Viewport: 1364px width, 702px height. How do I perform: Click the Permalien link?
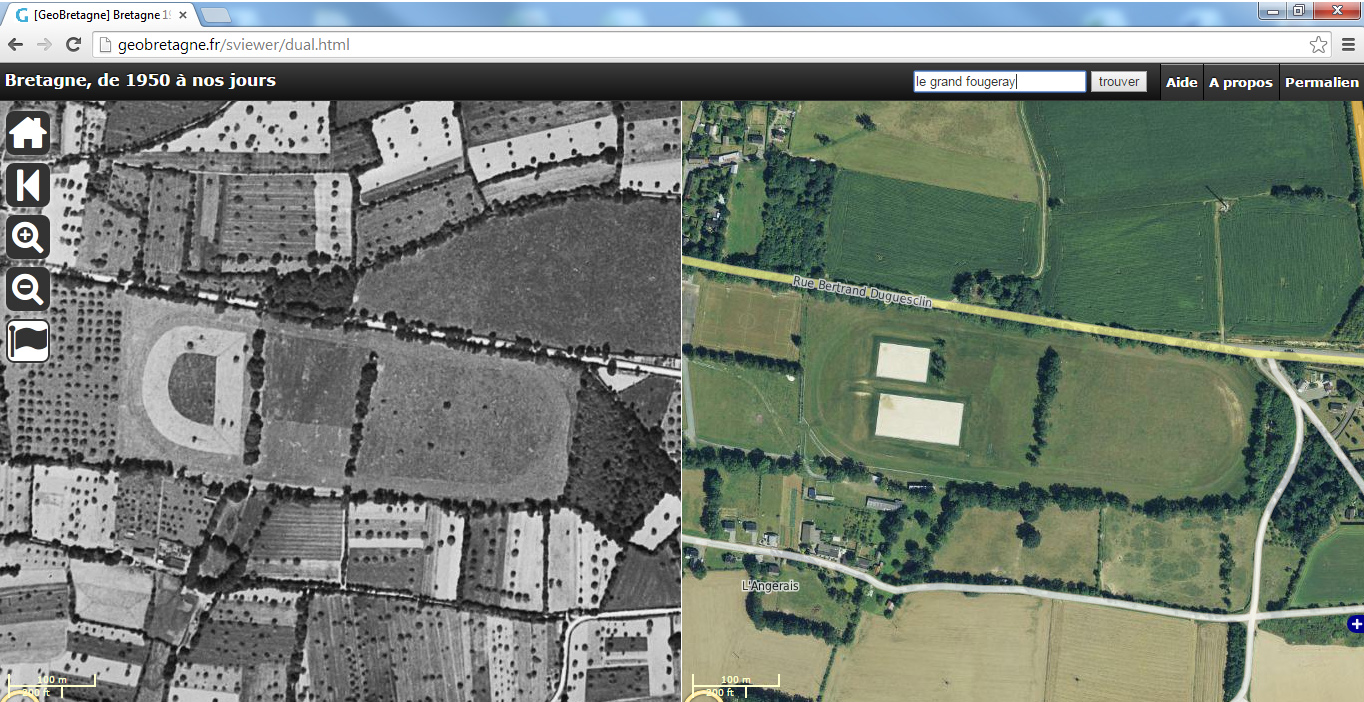[x=1322, y=82]
